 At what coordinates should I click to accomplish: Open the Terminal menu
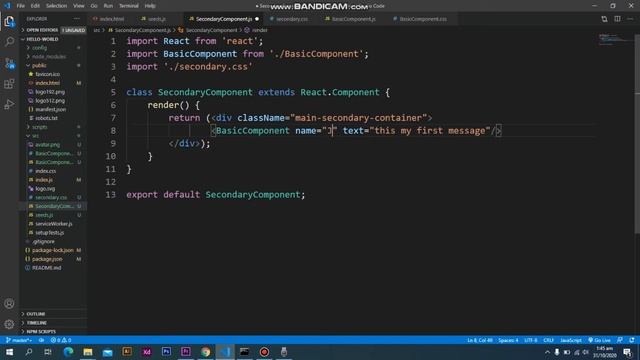coord(129,6)
